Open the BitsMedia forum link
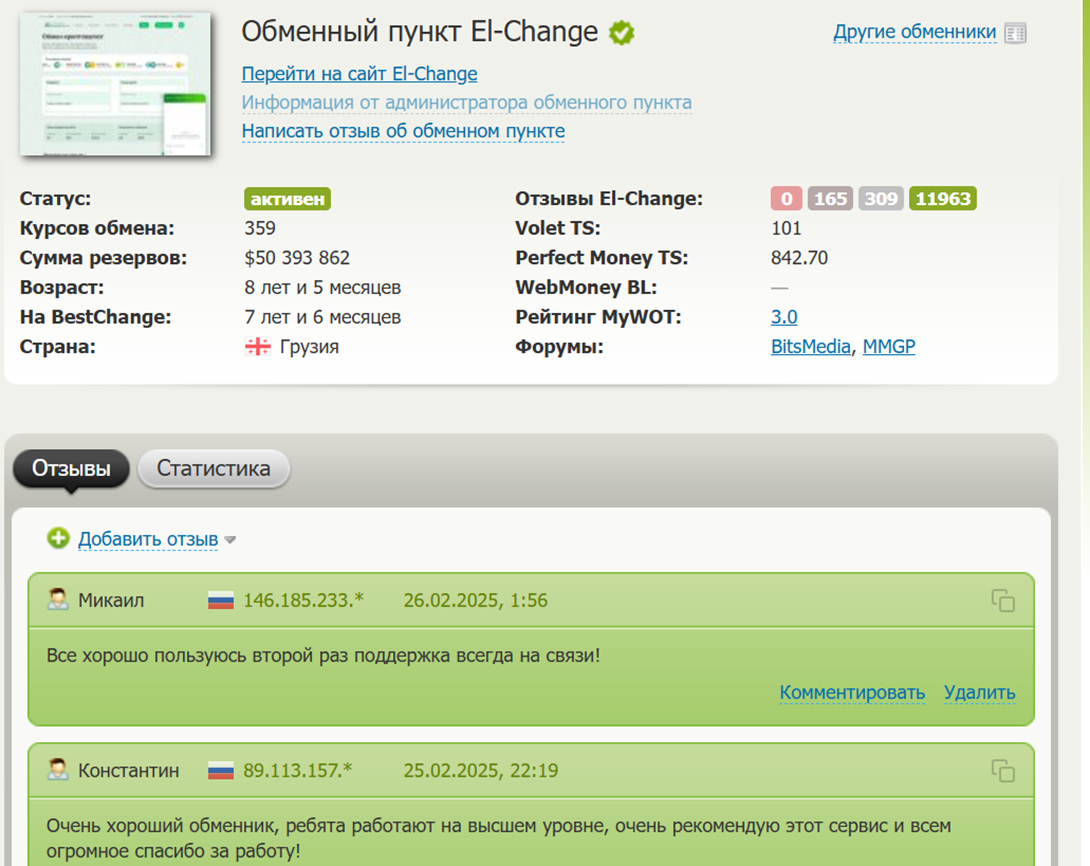The width and height of the screenshot is (1090, 866). pyautogui.click(x=811, y=346)
